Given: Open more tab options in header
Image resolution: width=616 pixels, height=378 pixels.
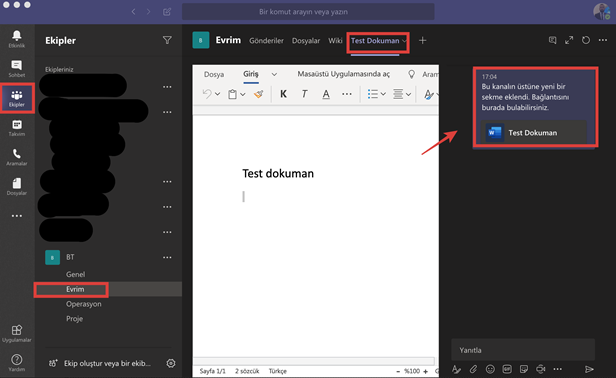Looking at the screenshot, I should click(603, 40).
